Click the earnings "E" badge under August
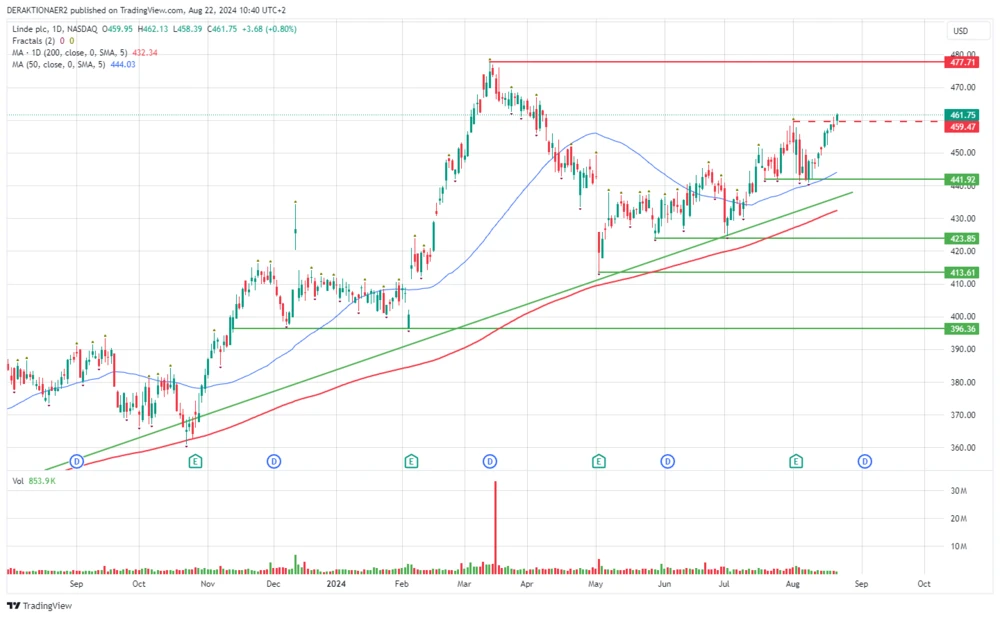The width and height of the screenshot is (1000, 618). click(x=795, y=461)
